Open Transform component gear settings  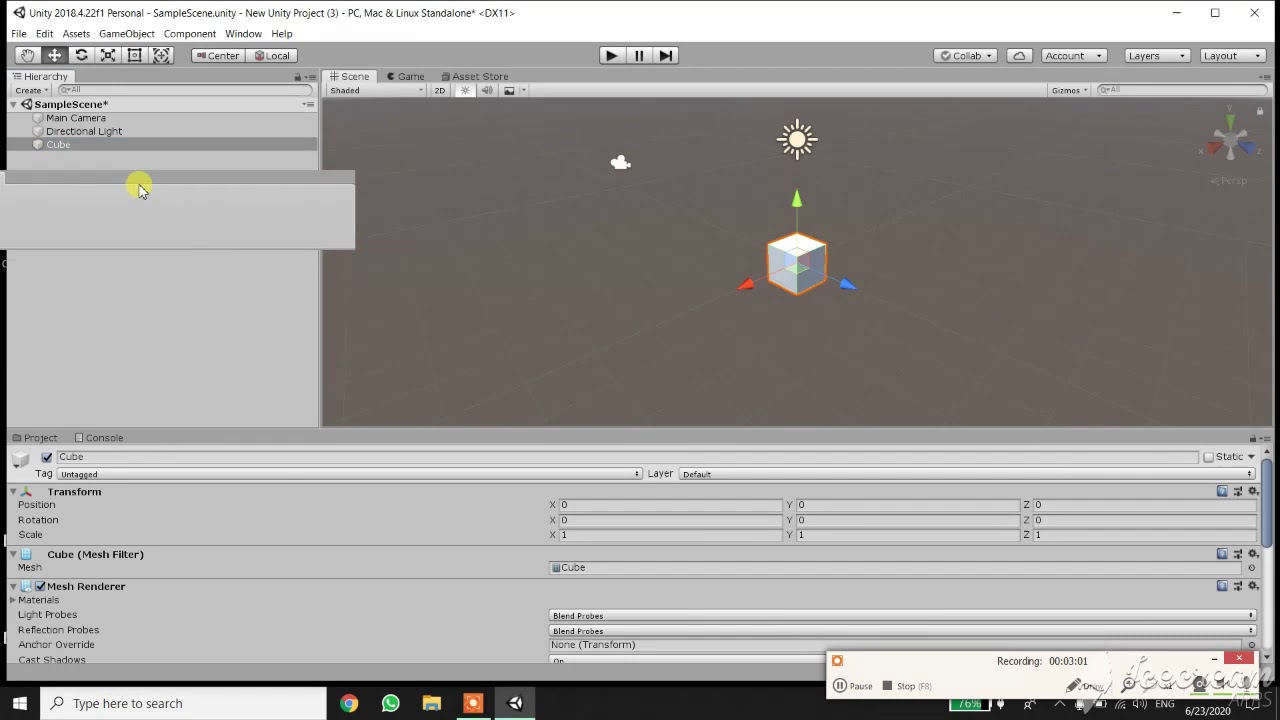click(1252, 491)
